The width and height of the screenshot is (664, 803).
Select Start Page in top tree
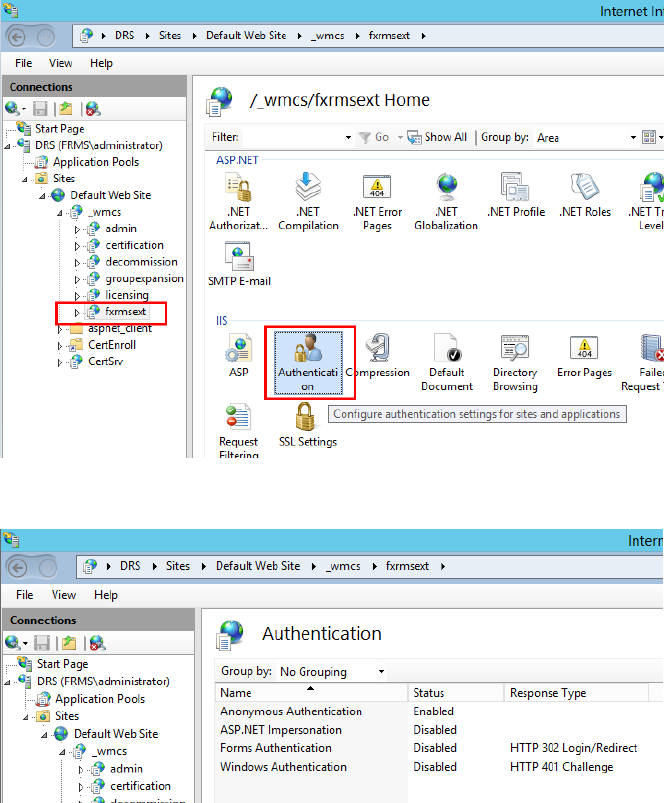click(x=59, y=129)
